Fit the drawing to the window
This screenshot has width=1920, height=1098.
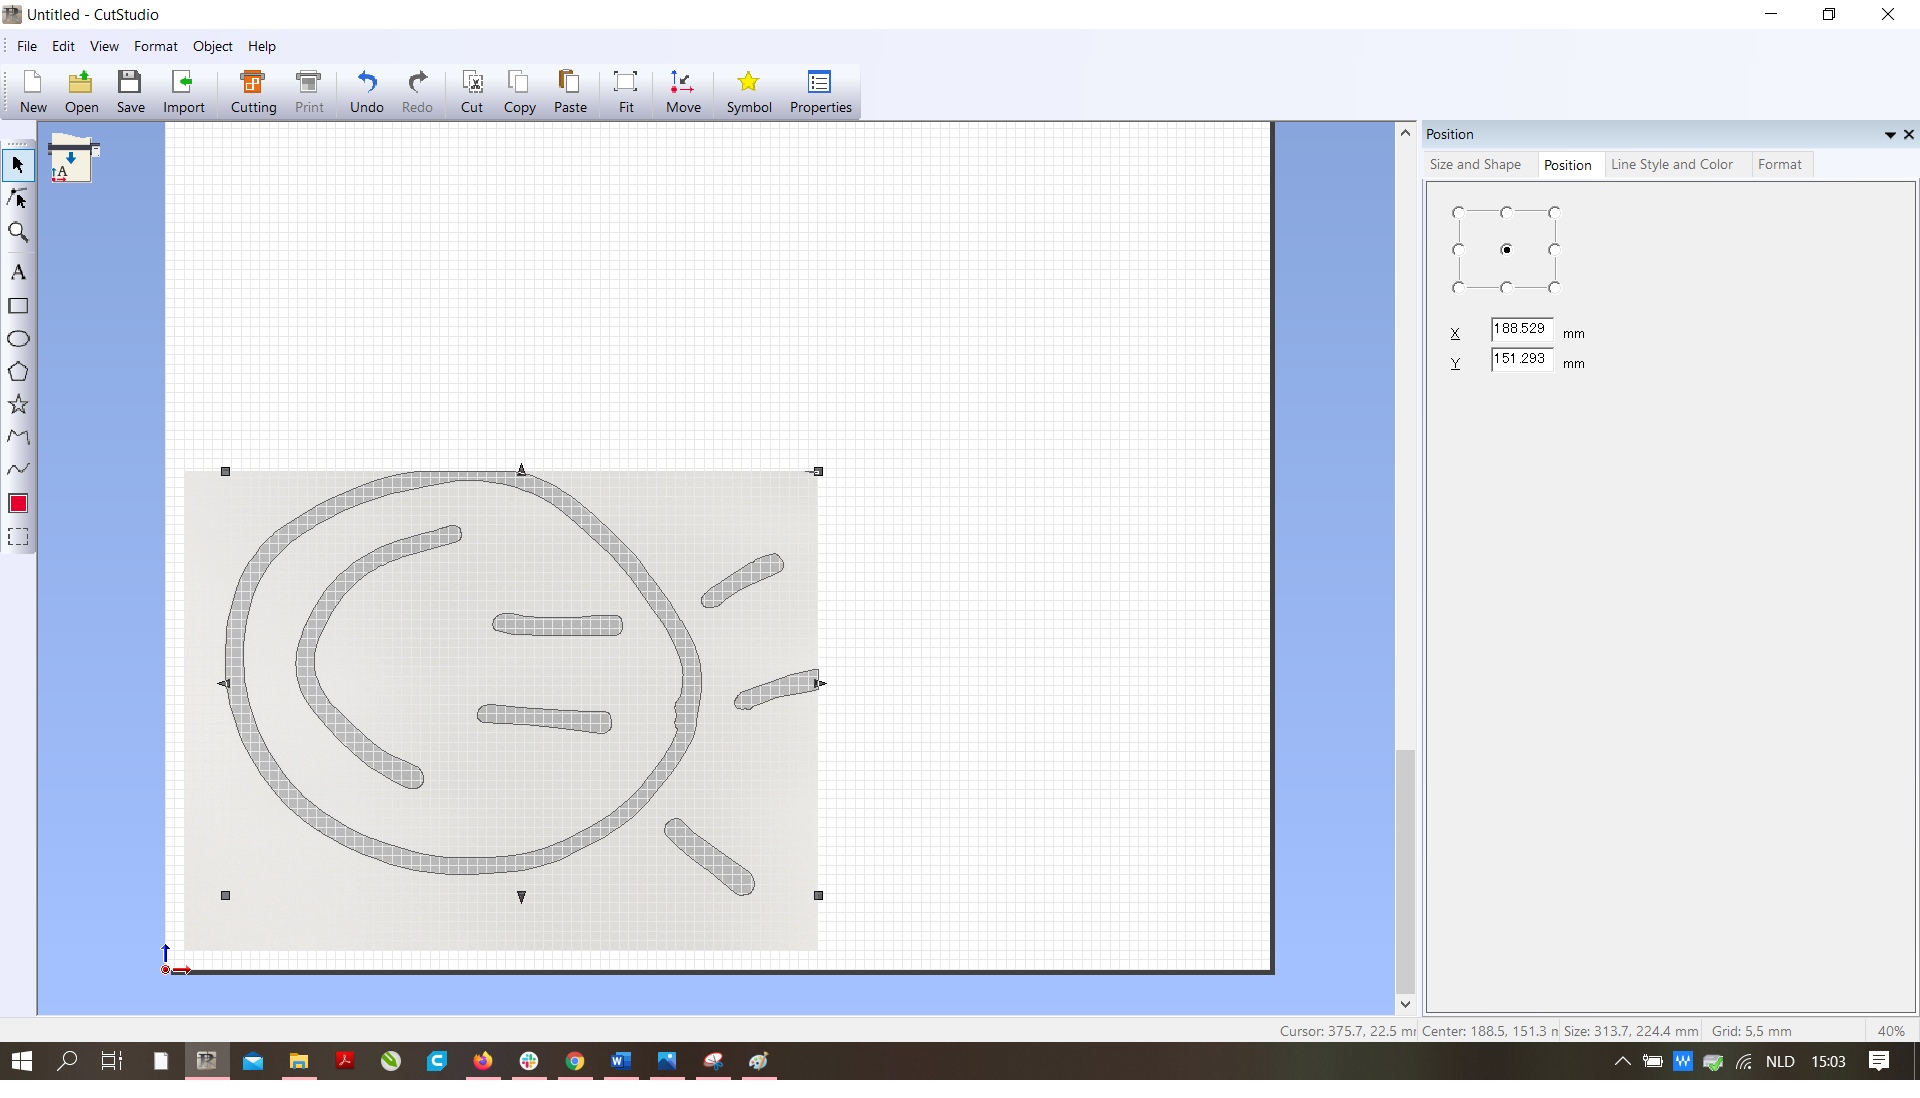(x=626, y=92)
